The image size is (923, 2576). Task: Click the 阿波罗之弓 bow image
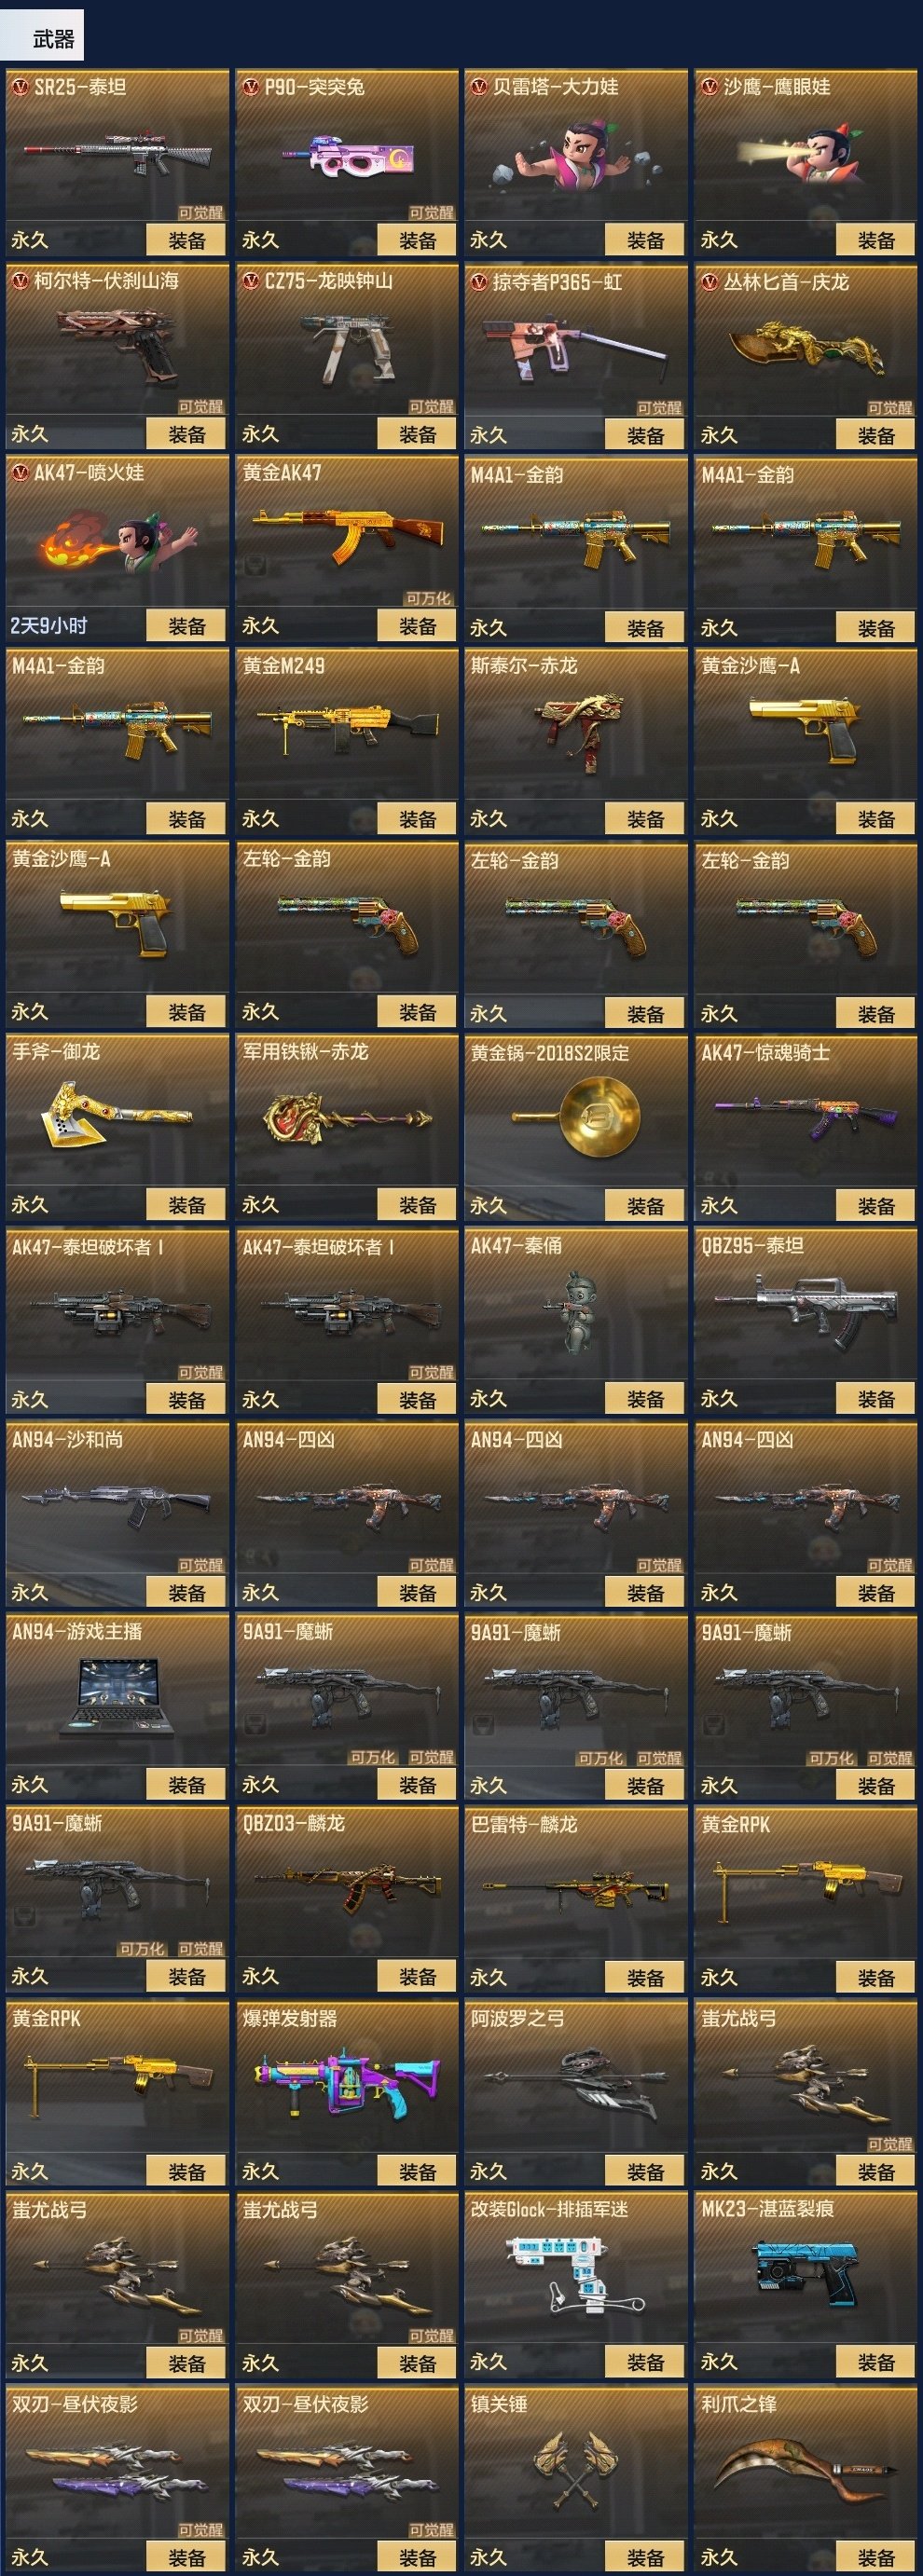click(x=577, y=2082)
